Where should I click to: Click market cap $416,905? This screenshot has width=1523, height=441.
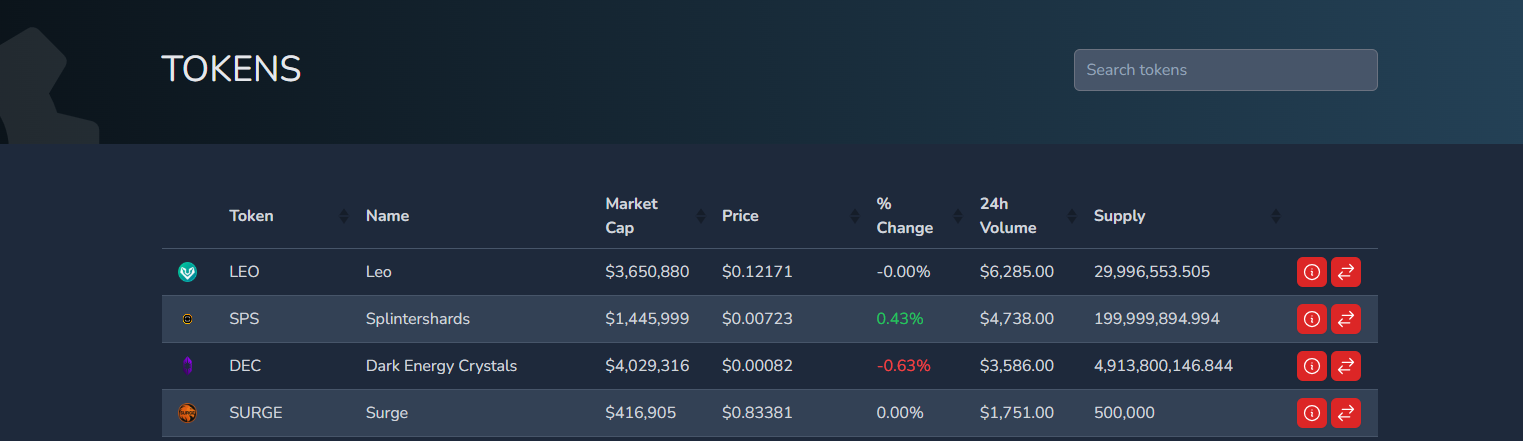point(640,413)
